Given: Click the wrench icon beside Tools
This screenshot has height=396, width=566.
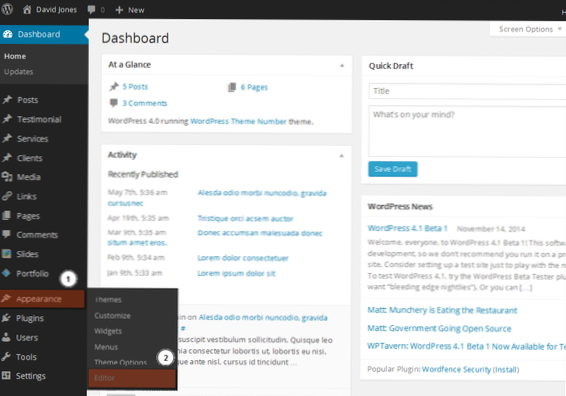Looking at the screenshot, I should pos(6,357).
